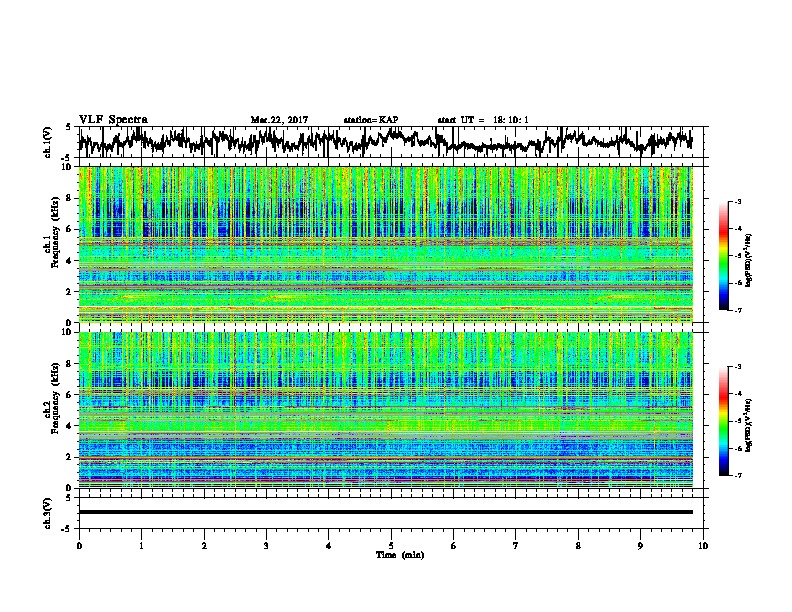
Task: Click the "-7" tick on upper colorbar
Action: [x=737, y=310]
